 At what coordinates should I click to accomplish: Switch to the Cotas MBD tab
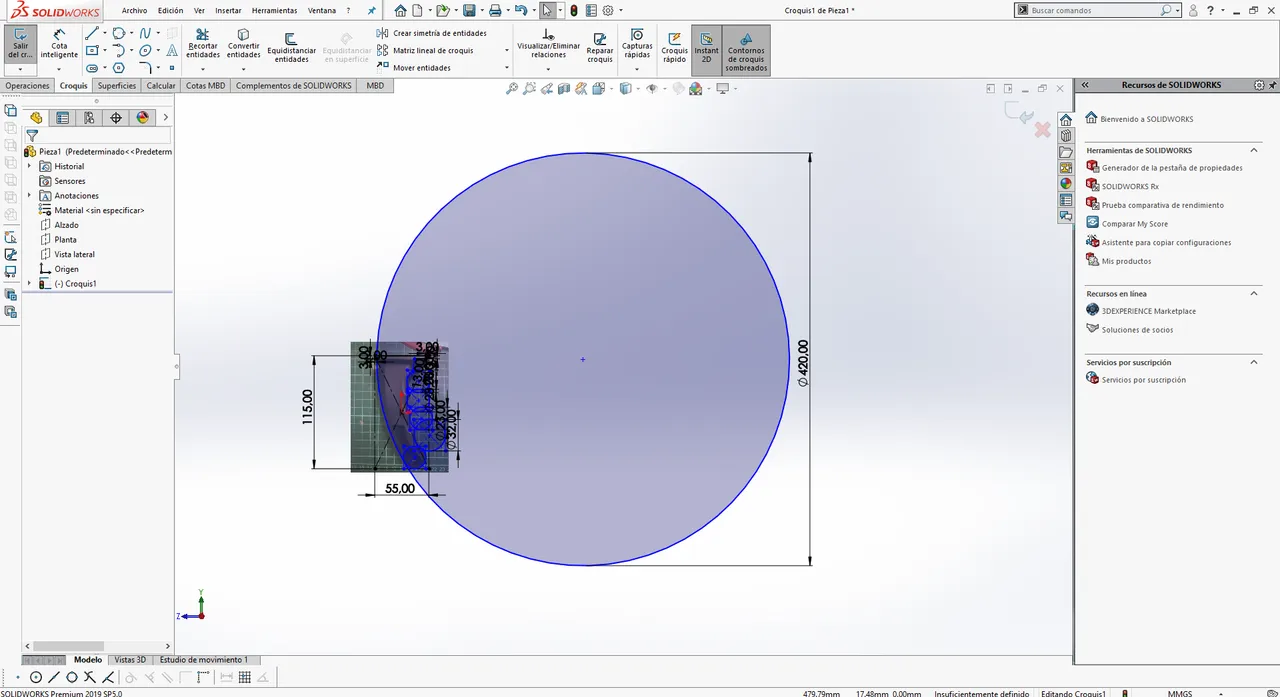tap(205, 86)
